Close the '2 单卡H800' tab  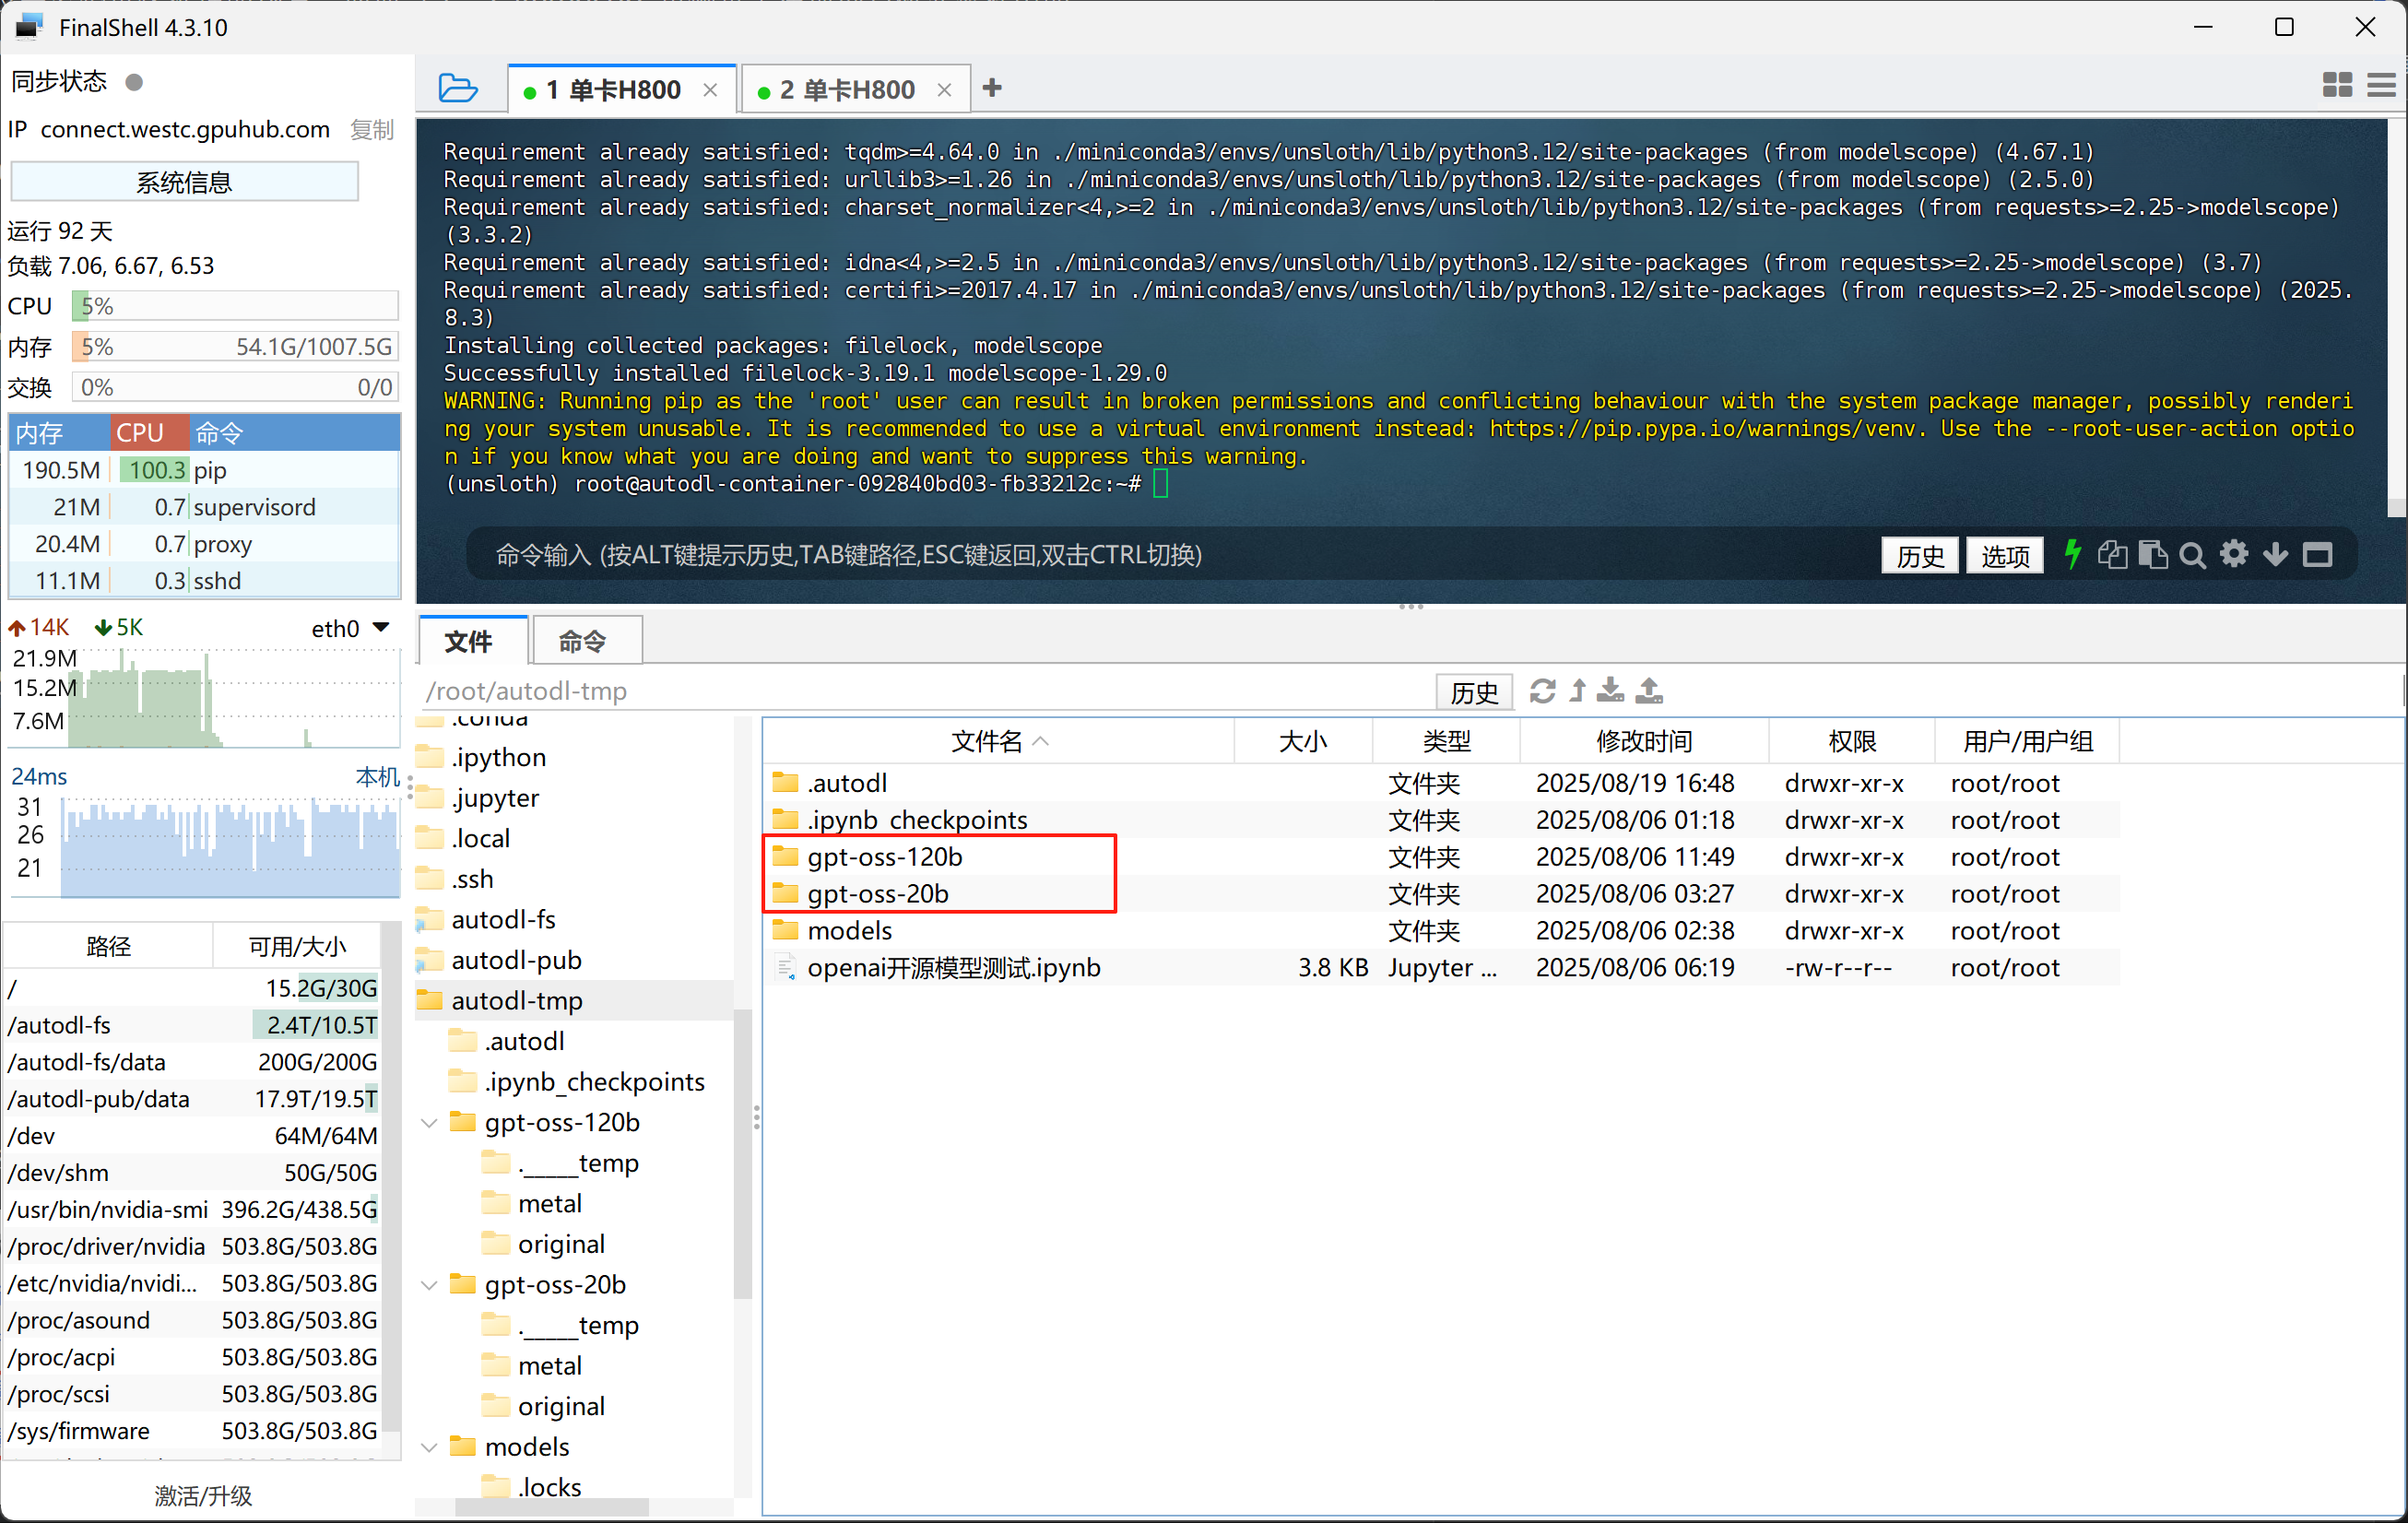(944, 90)
